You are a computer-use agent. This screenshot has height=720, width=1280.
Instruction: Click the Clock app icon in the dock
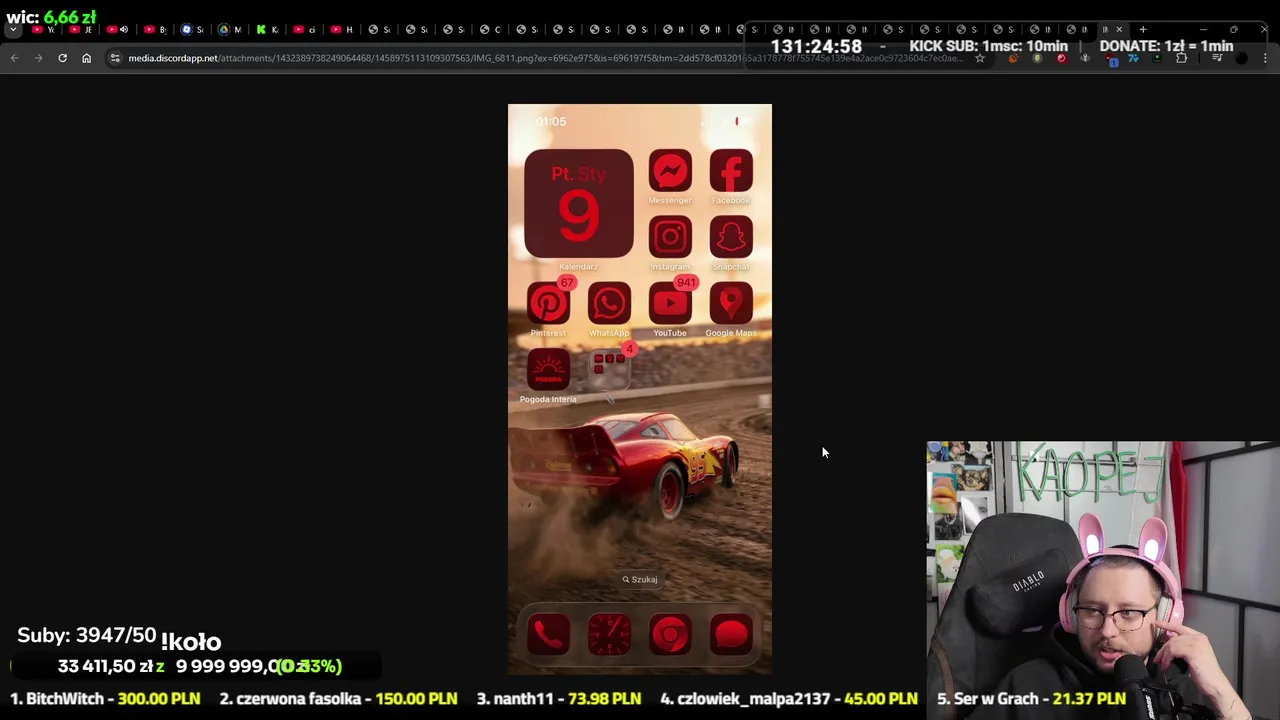click(609, 634)
